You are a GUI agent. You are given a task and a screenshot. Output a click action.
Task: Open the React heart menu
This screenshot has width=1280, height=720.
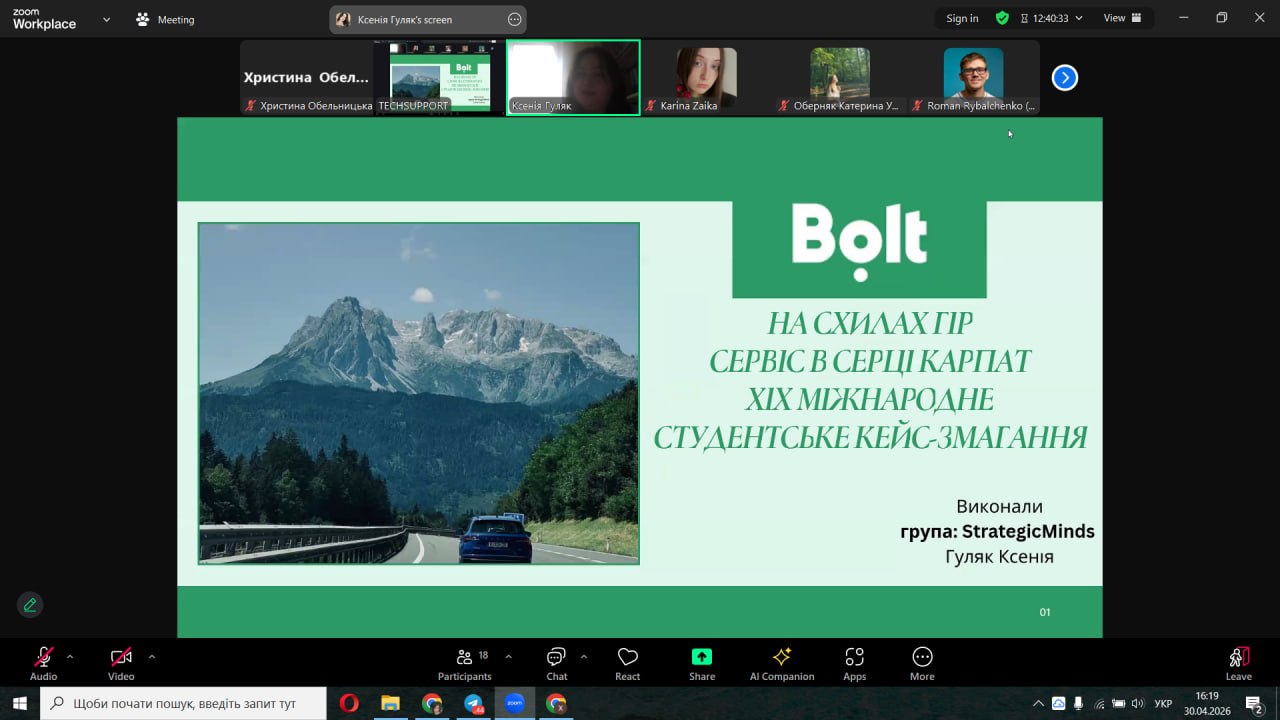pos(628,663)
